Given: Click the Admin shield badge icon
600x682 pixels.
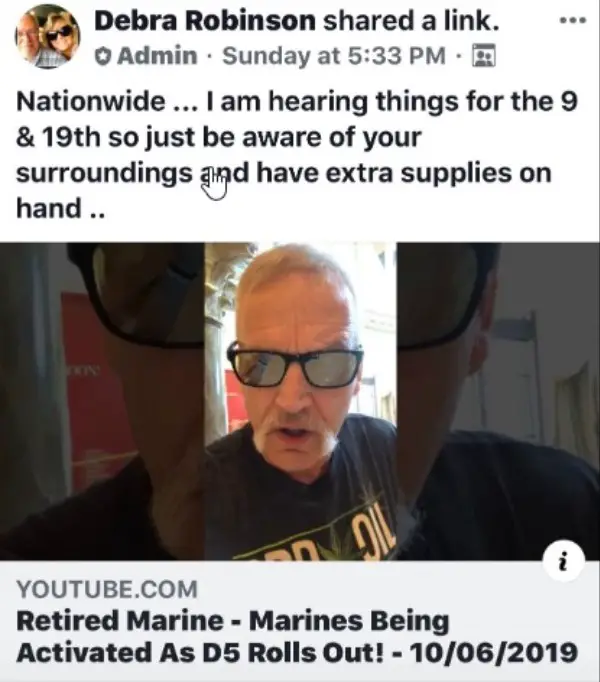Looking at the screenshot, I should coord(103,56).
